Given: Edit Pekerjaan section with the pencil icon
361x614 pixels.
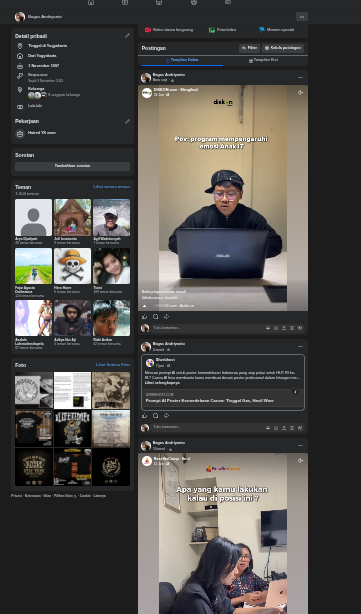Looking at the screenshot, I should 127,121.
